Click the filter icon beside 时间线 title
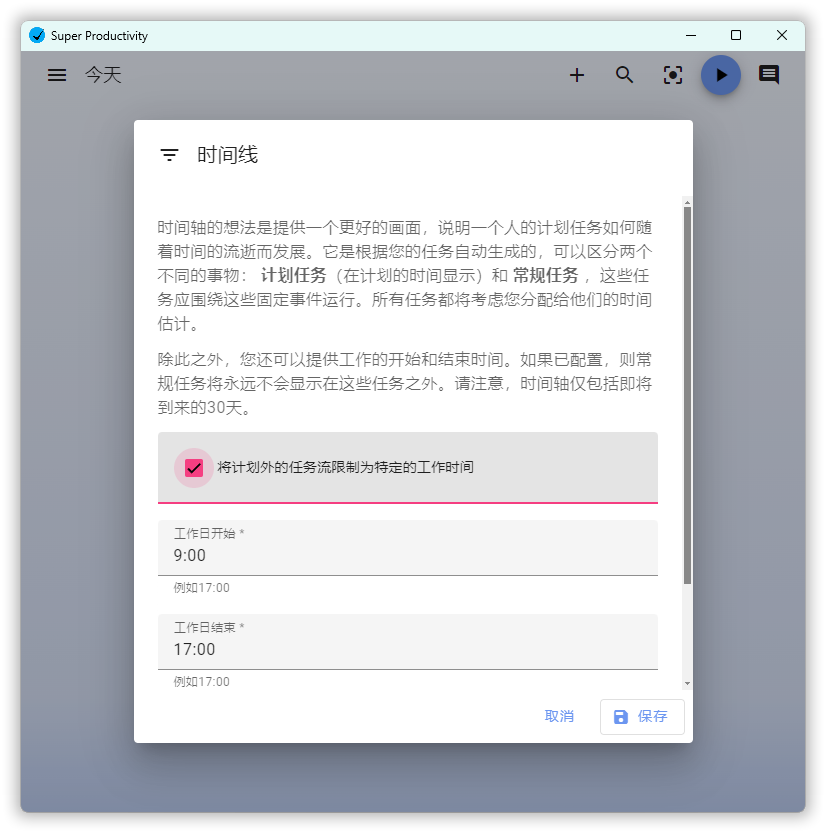The image size is (826, 833). click(168, 155)
